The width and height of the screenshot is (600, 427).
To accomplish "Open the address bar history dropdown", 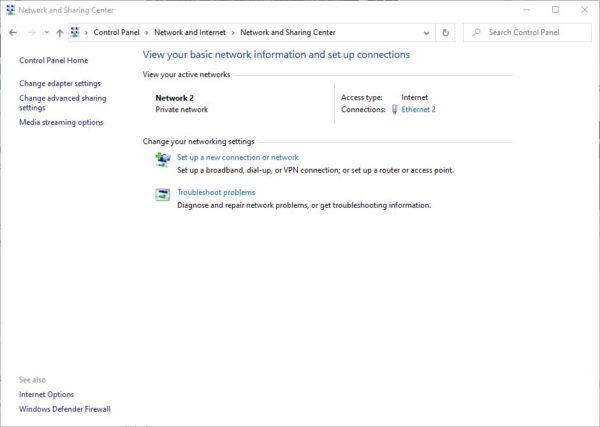I will pos(426,33).
